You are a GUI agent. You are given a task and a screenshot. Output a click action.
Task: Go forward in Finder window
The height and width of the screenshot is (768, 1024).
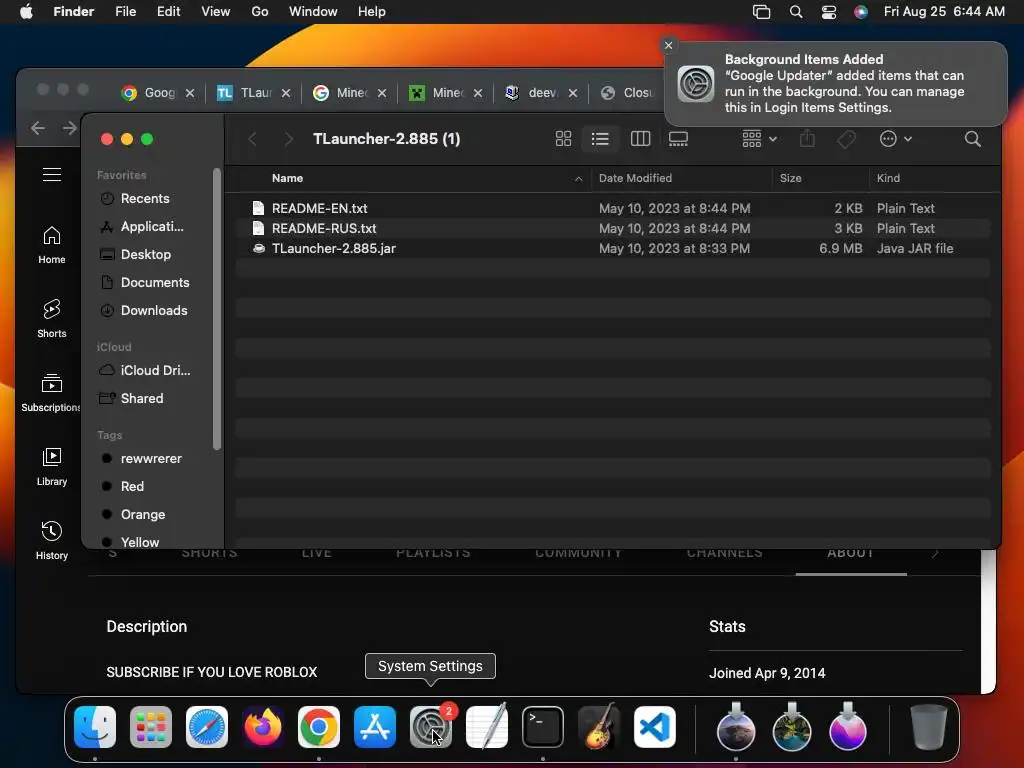(x=288, y=138)
